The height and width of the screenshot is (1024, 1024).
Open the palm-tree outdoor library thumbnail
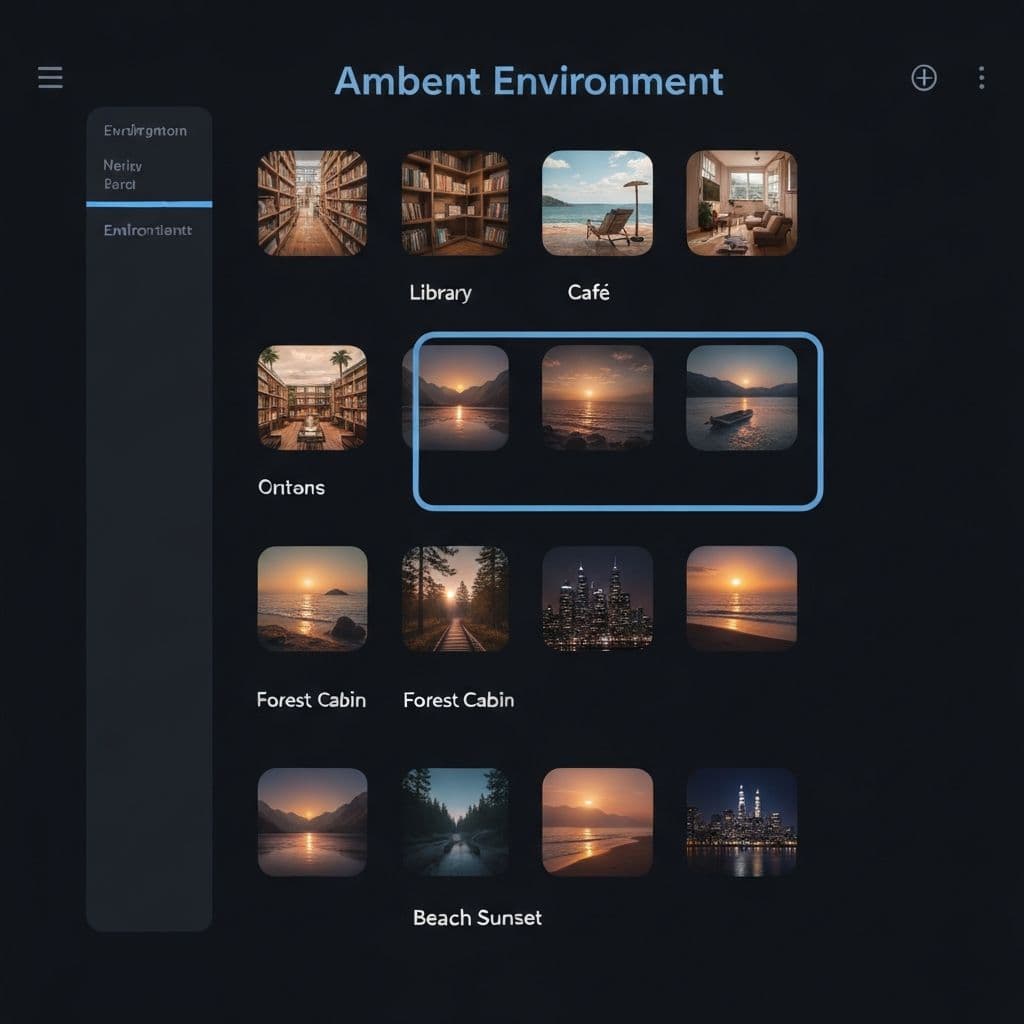(312, 398)
